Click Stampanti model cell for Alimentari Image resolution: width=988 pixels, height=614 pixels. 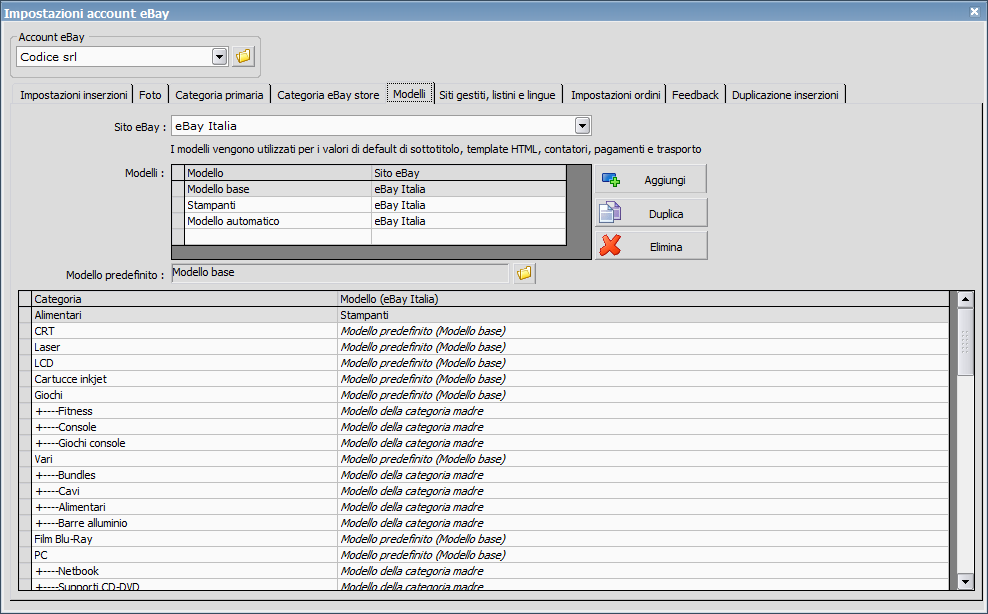[643, 315]
